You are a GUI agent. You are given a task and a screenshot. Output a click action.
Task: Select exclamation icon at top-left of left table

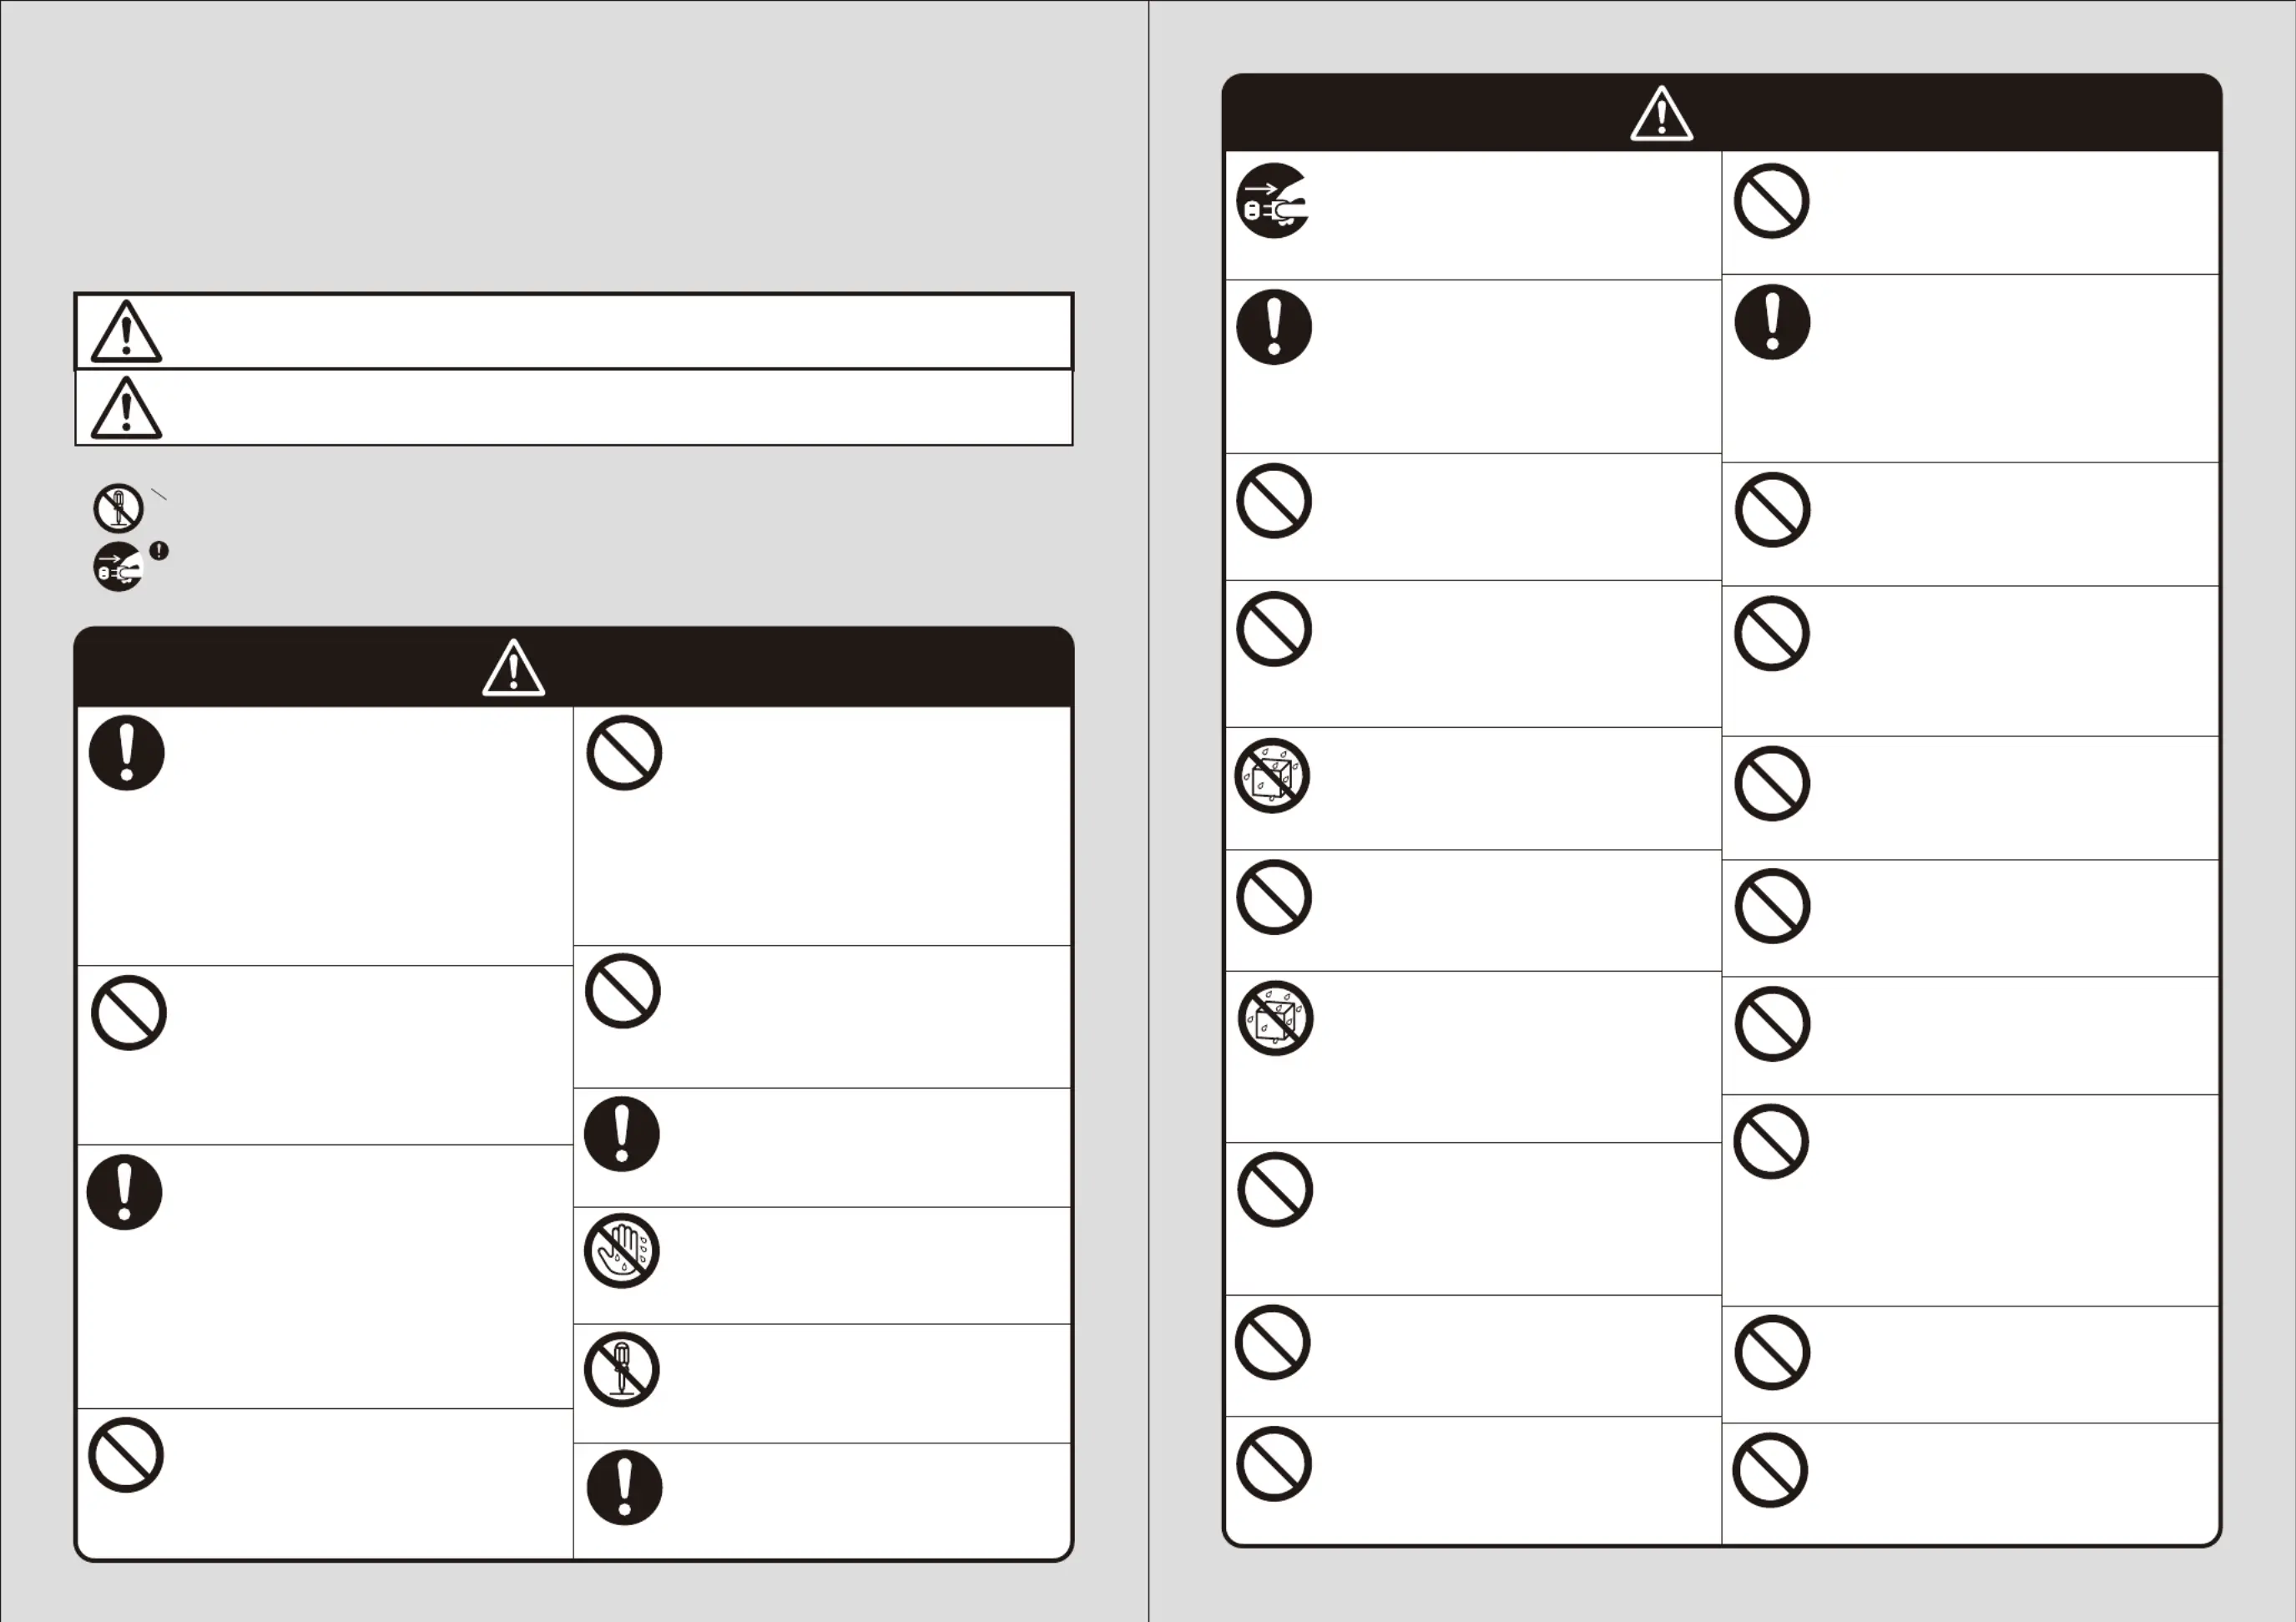click(x=127, y=753)
